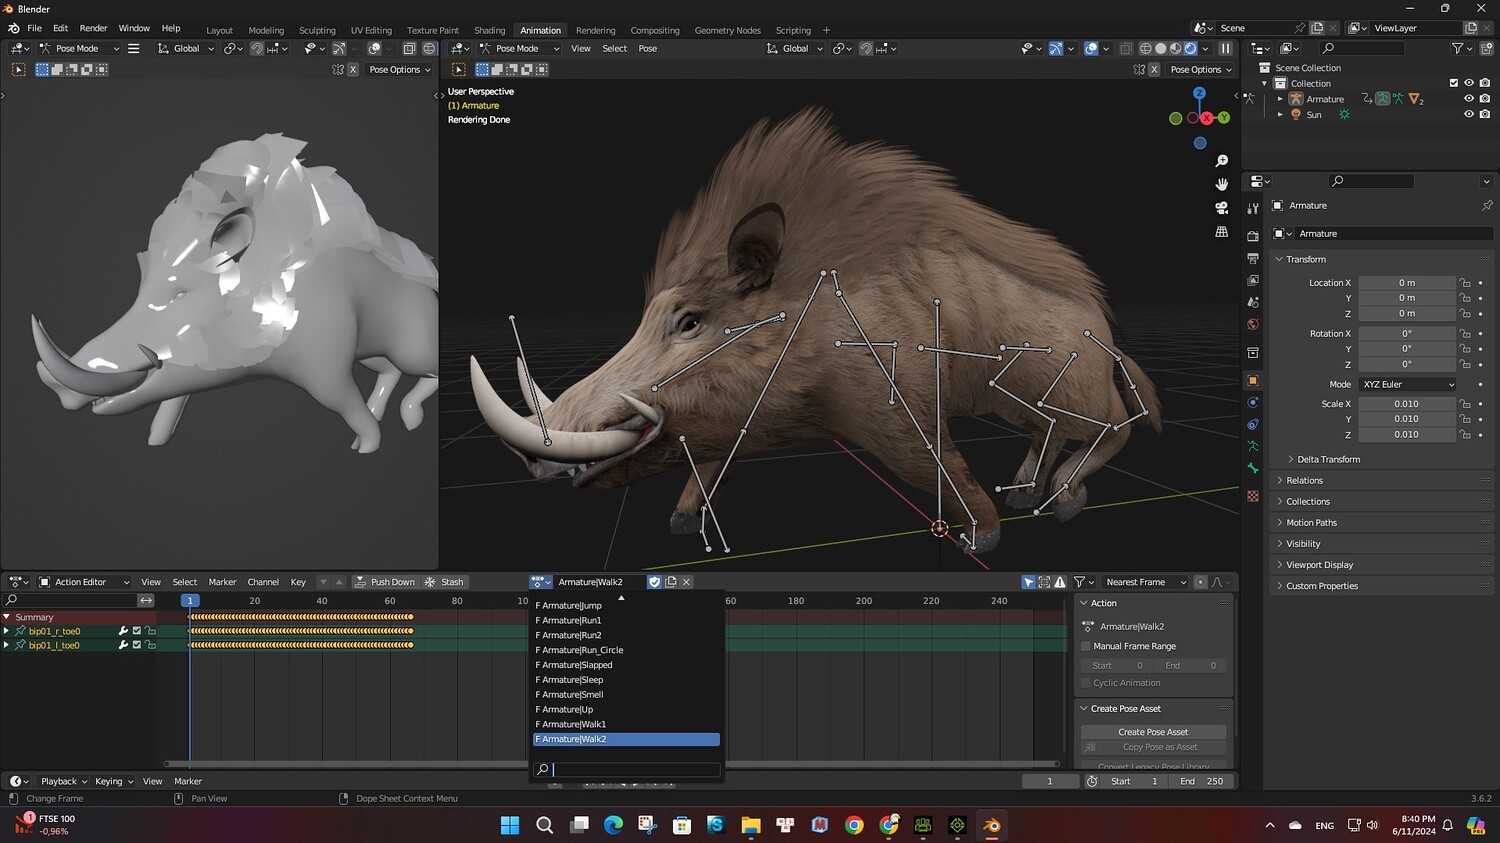The width and height of the screenshot is (1500, 843).
Task: Open the Nearest Frame snapping dropdown
Action: point(1144,582)
